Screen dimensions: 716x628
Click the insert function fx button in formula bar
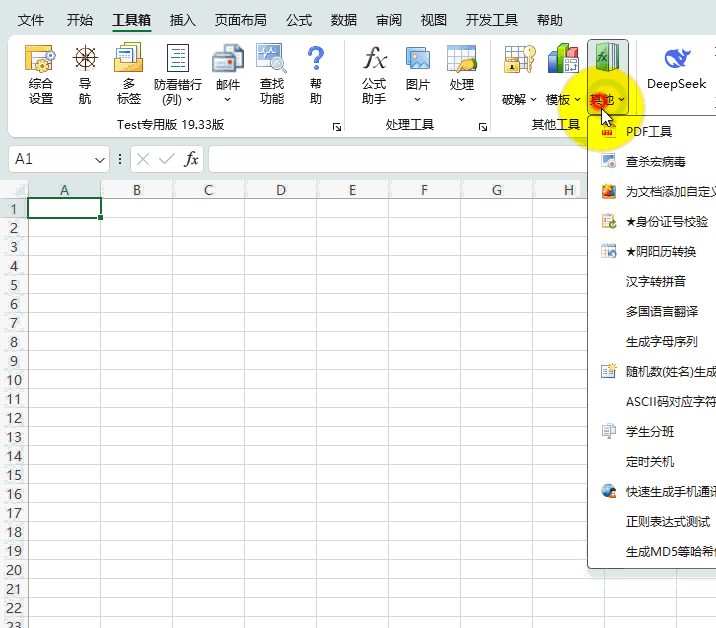click(x=192, y=159)
